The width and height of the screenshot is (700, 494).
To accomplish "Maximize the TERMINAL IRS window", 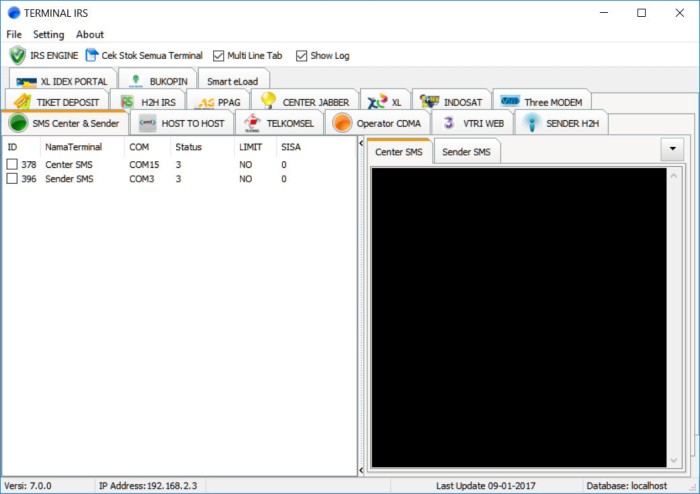I will click(x=641, y=13).
